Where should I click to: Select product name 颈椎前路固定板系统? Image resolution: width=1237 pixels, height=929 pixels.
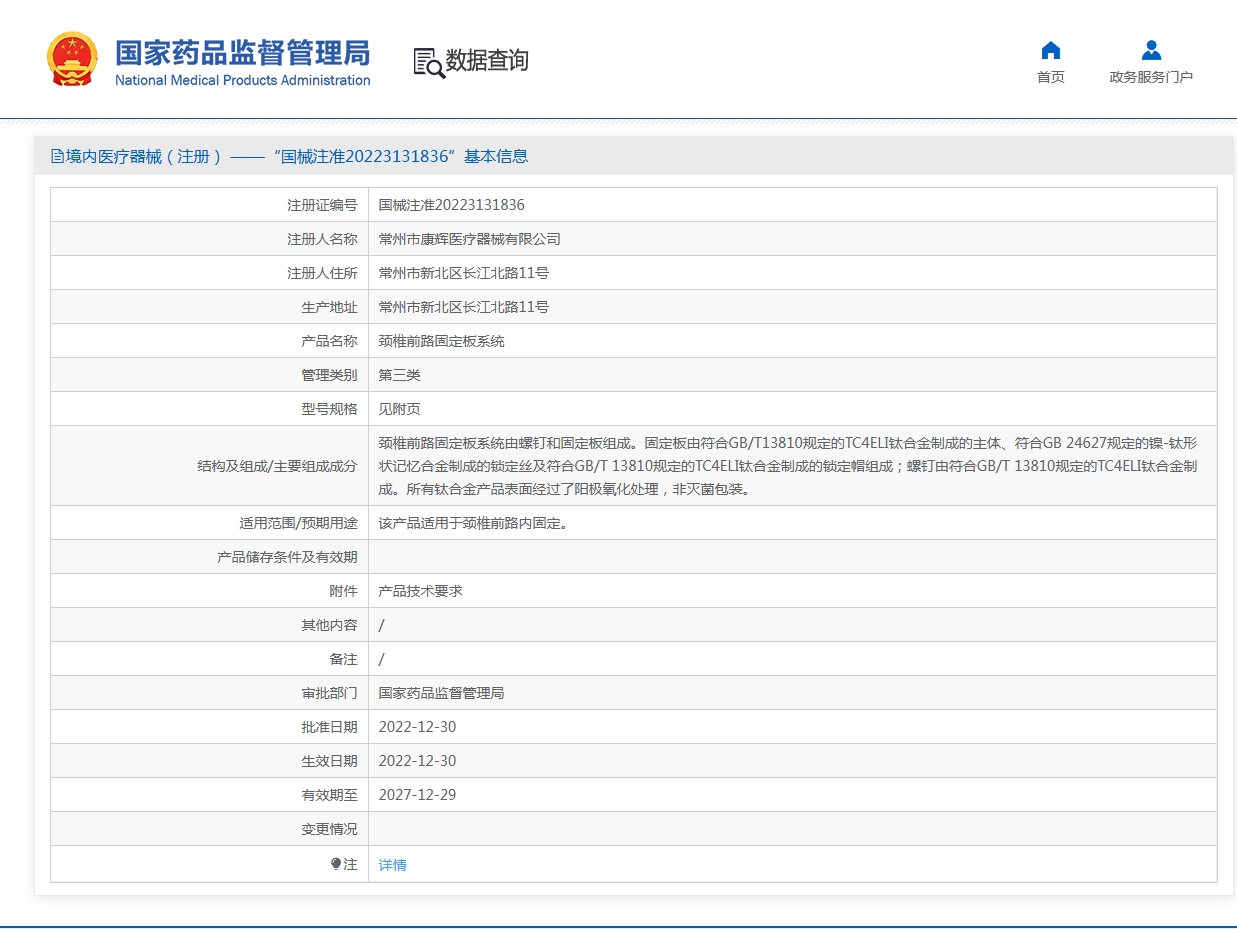[442, 341]
